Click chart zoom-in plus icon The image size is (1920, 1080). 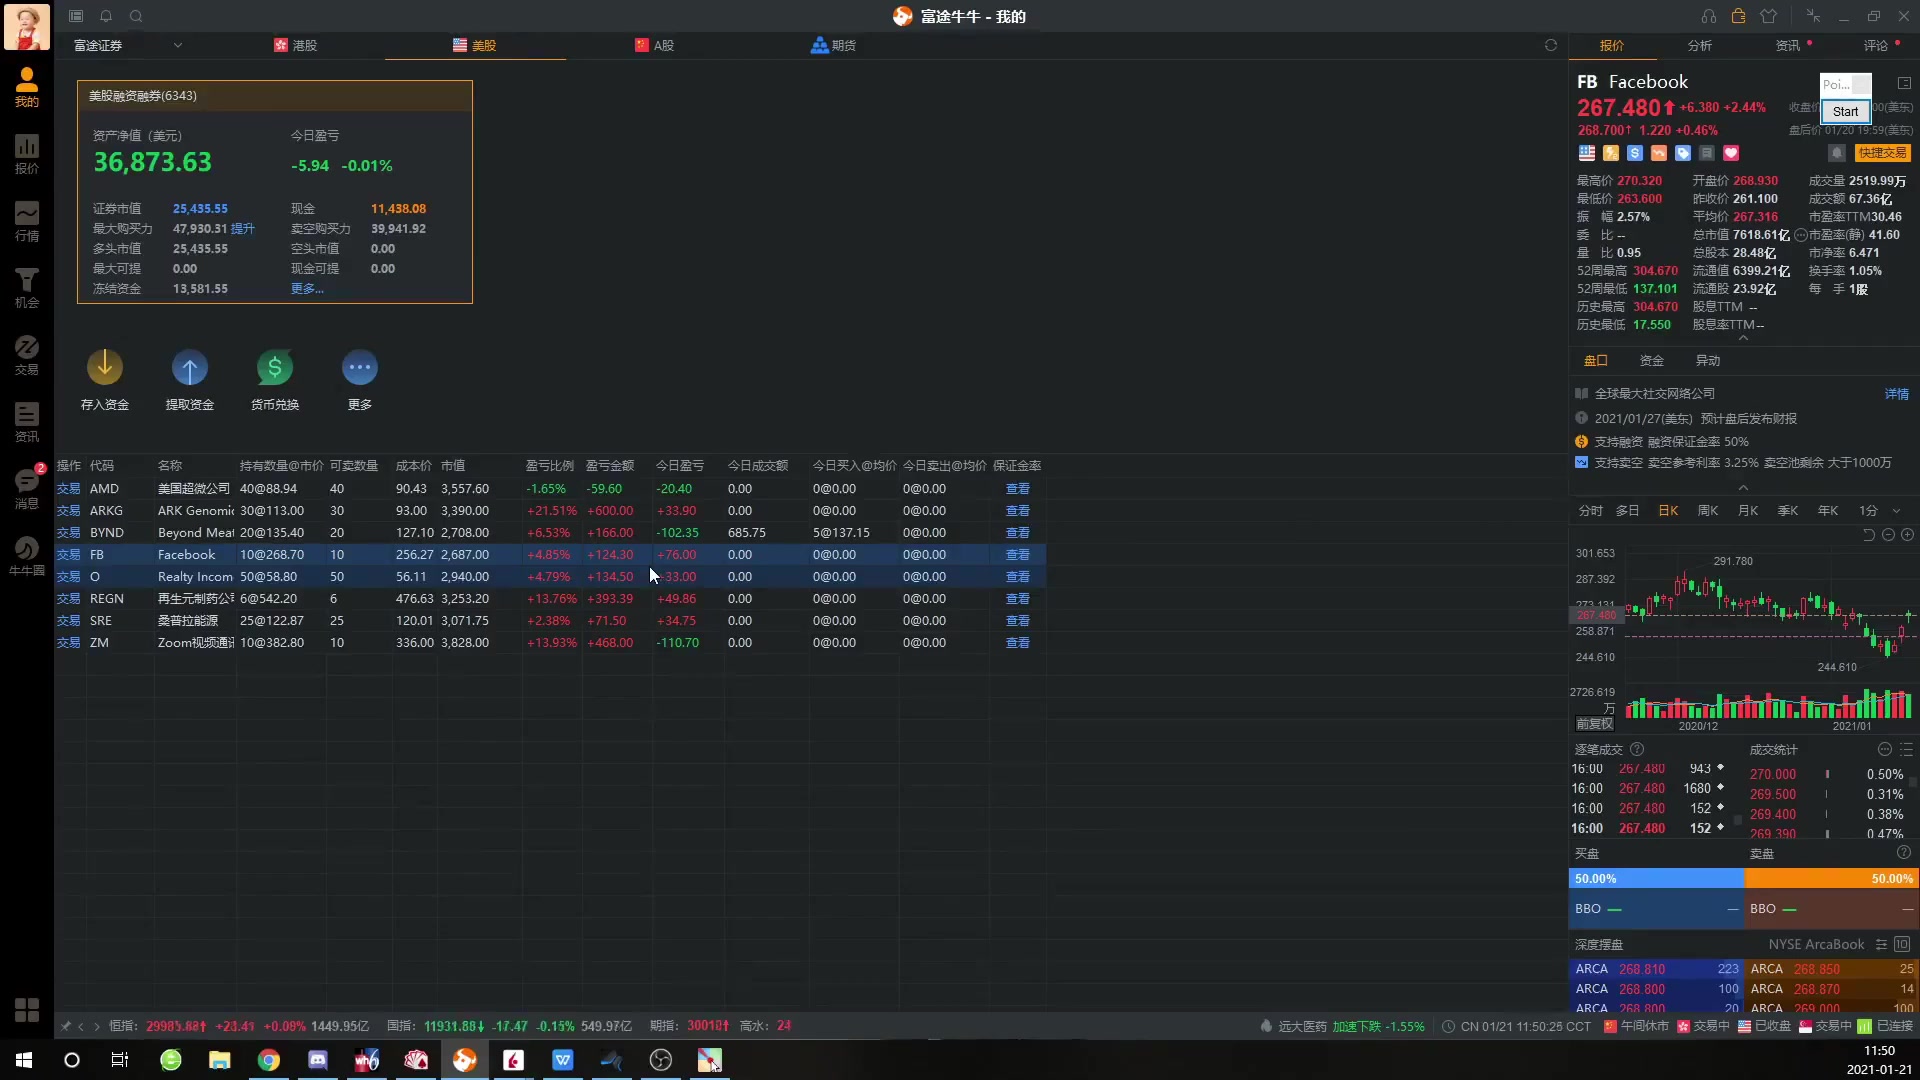[x=1908, y=535]
